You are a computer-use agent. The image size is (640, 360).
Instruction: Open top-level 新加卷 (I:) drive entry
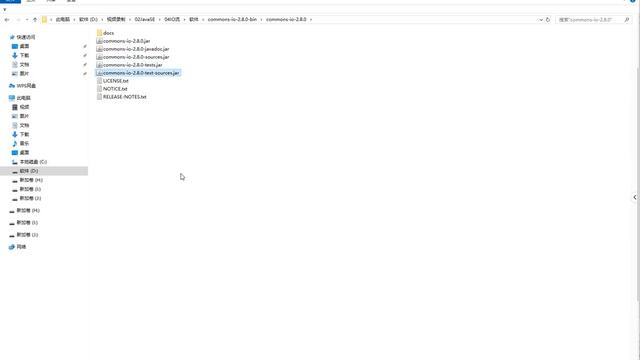(x=24, y=223)
